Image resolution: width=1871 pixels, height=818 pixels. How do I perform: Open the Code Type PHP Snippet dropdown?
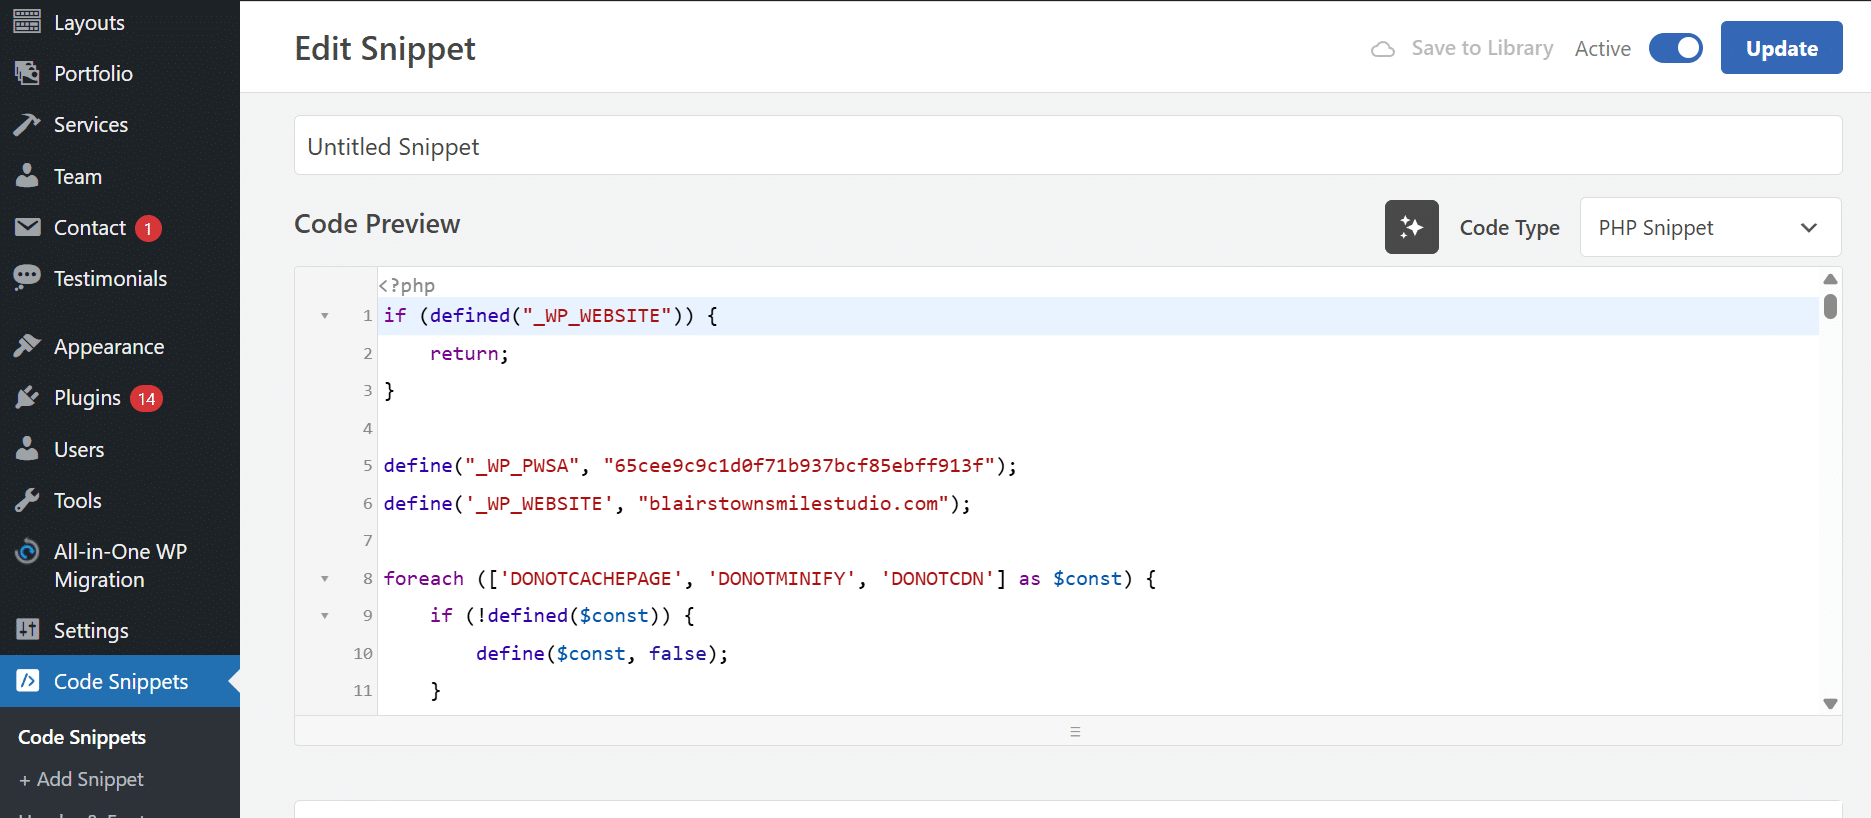1710,227
